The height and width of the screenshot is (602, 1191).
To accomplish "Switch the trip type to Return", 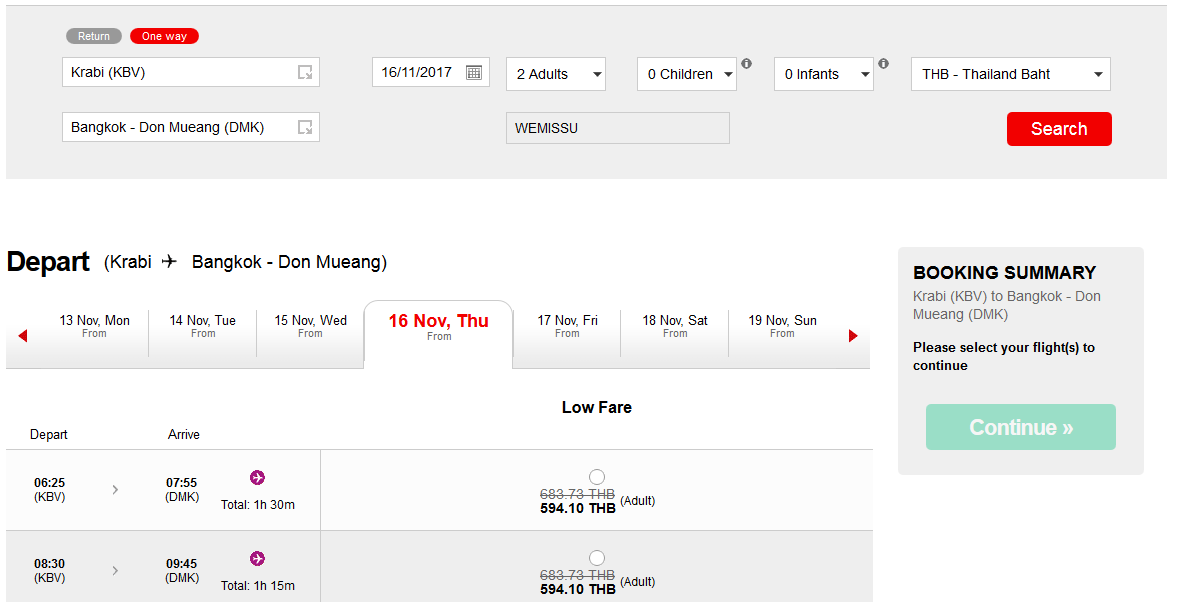I will coord(93,36).
